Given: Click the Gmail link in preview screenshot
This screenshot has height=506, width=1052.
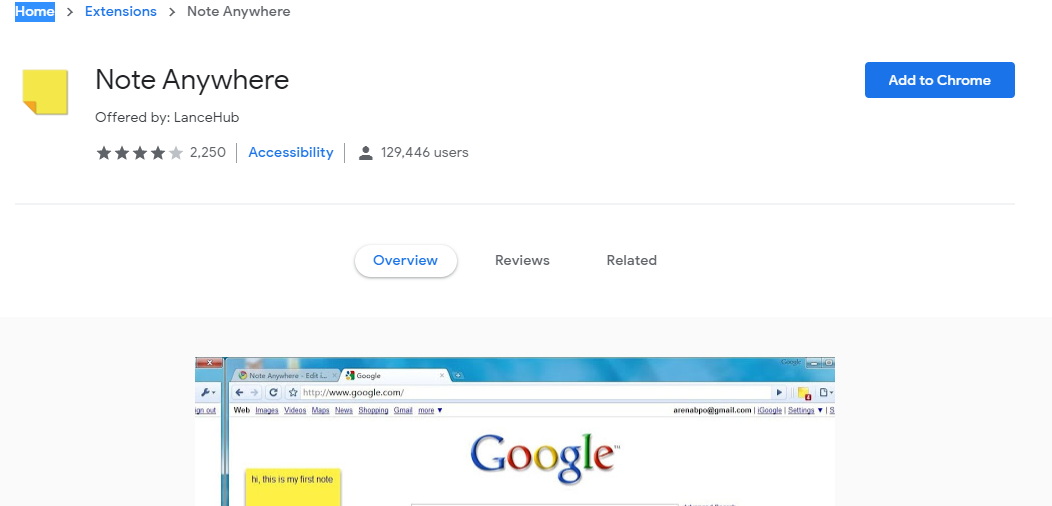Looking at the screenshot, I should coord(403,410).
